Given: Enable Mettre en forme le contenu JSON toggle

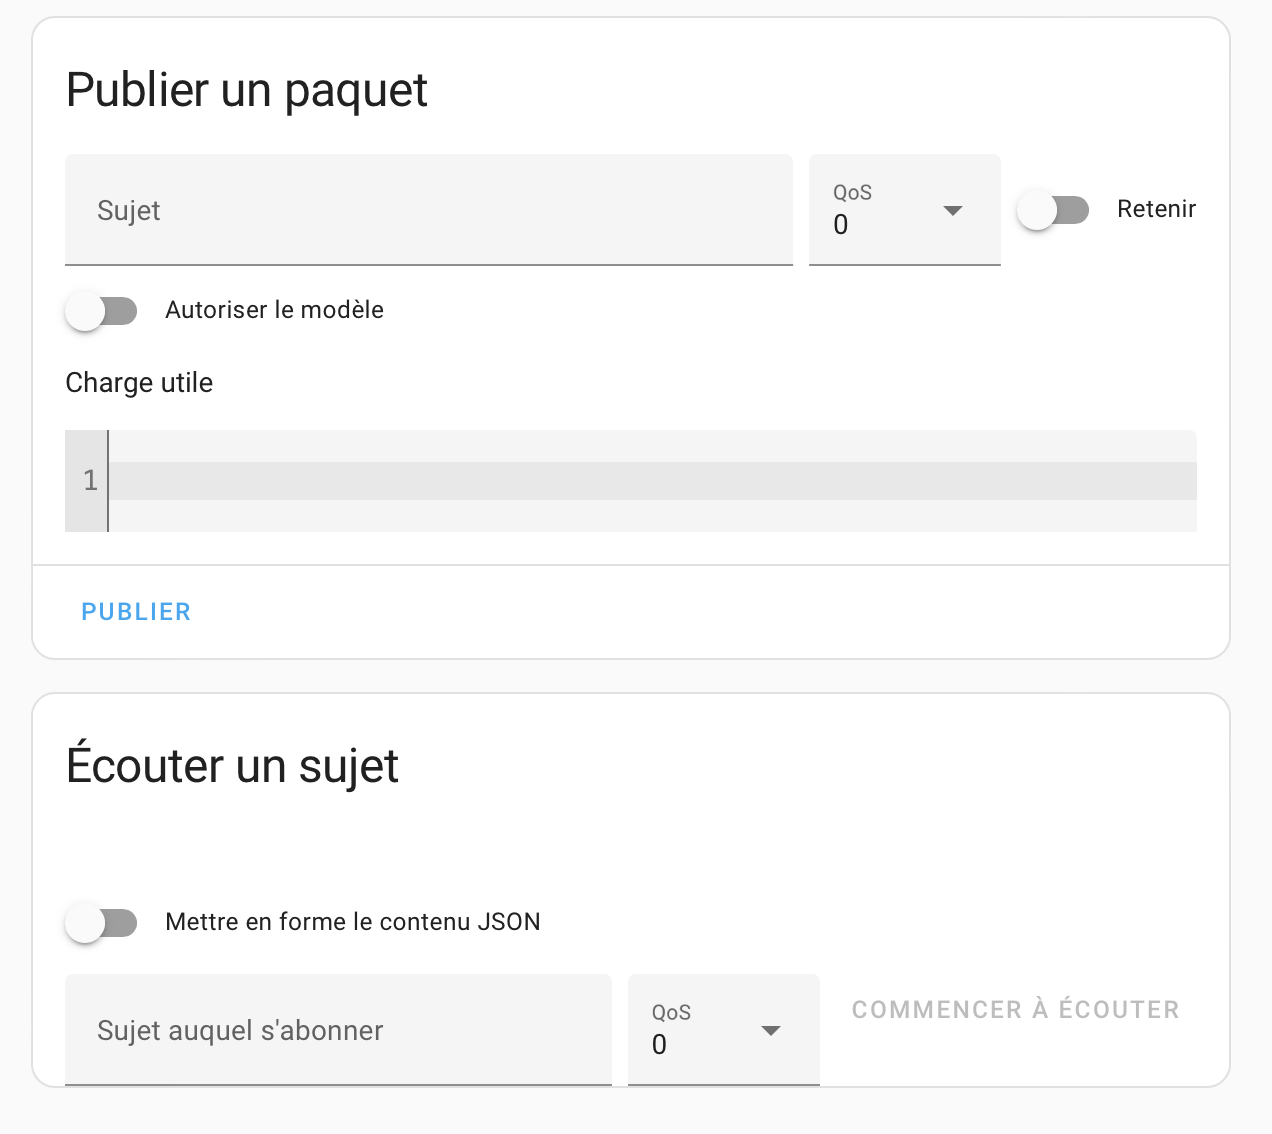Looking at the screenshot, I should point(101,922).
